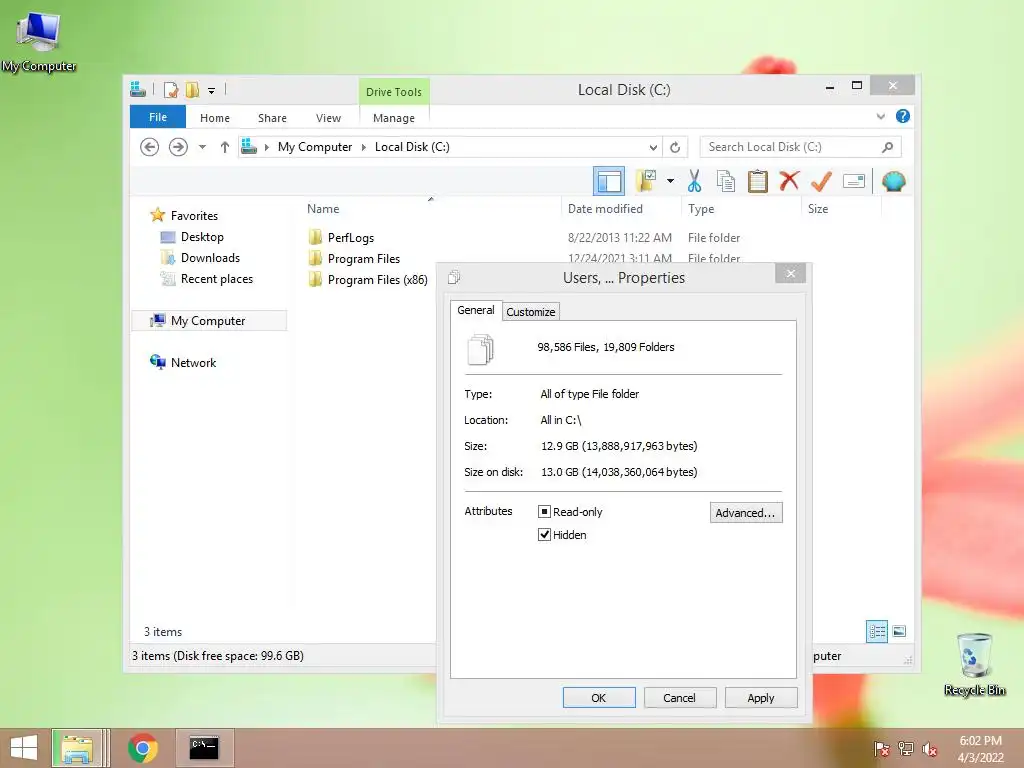The width and height of the screenshot is (1024, 768).
Task: Select the Program Files folder
Action: pyautogui.click(x=364, y=259)
